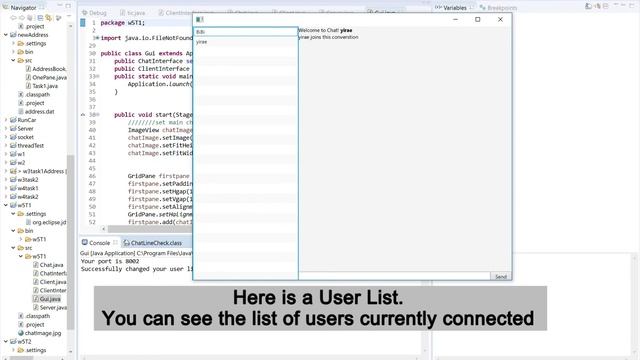Close the chat window
The width and height of the screenshot is (640, 360).
coord(500,19)
